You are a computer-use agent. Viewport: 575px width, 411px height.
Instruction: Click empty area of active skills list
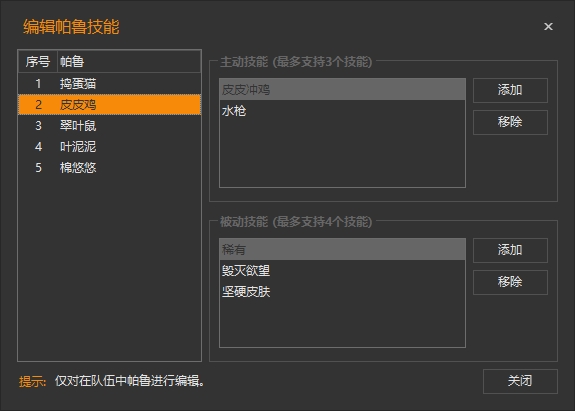pyautogui.click(x=342, y=154)
